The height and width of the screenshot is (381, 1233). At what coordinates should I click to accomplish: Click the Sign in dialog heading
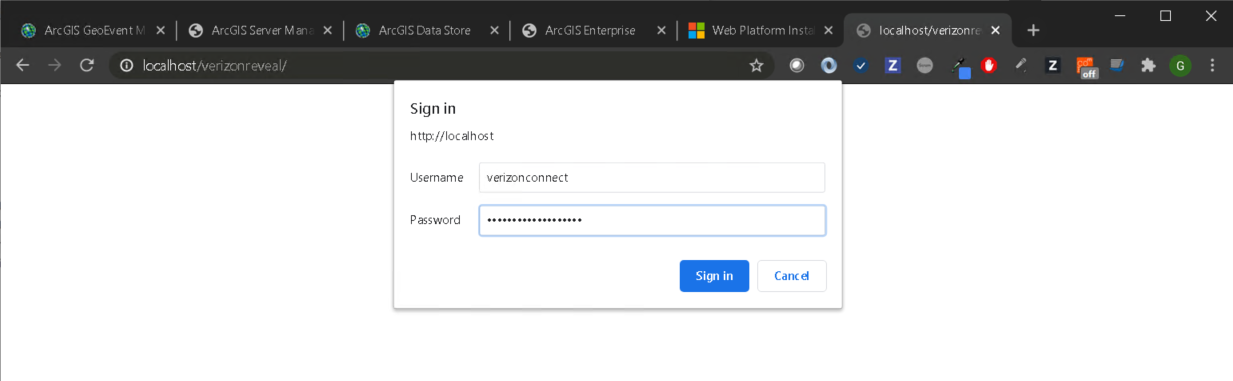coord(433,108)
